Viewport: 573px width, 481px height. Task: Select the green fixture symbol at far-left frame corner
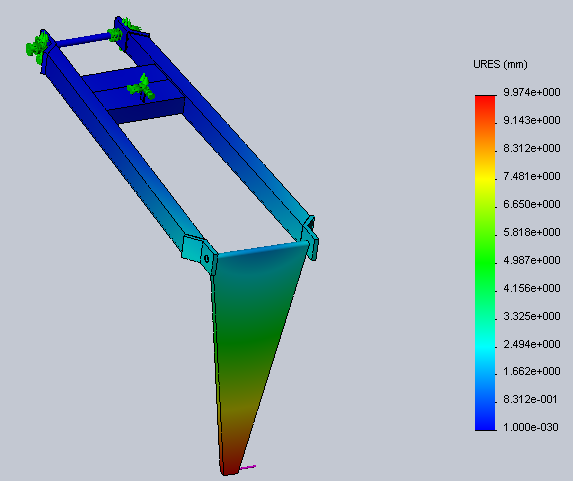coord(37,48)
